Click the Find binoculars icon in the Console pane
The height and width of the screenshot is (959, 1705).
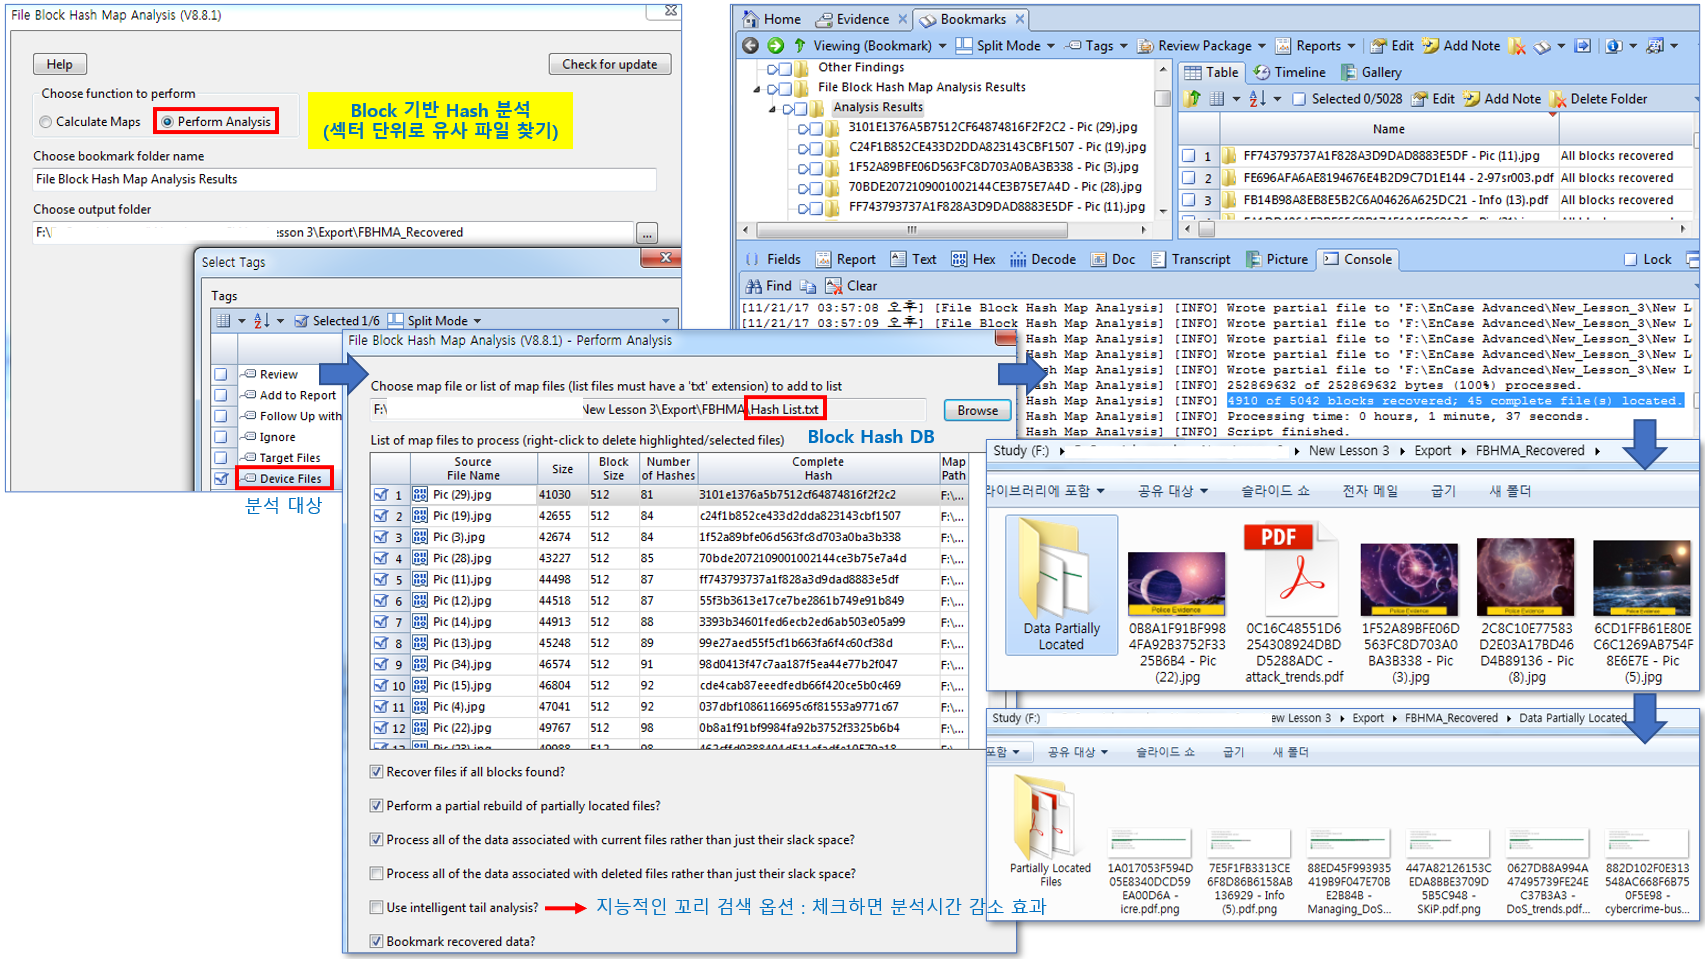tap(754, 286)
